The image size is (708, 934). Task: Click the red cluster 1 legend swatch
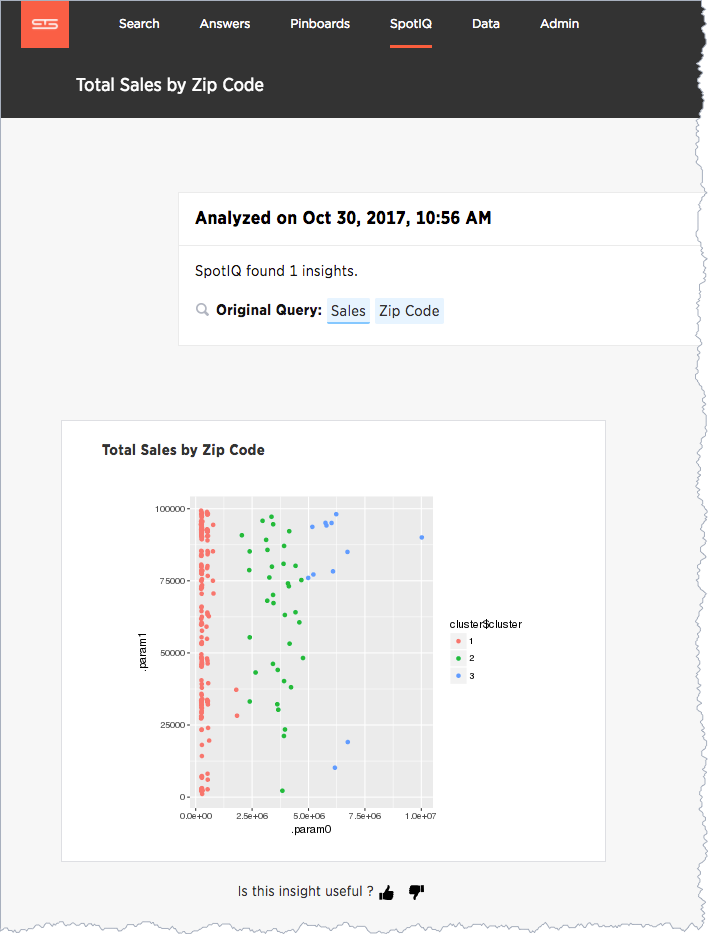458,642
